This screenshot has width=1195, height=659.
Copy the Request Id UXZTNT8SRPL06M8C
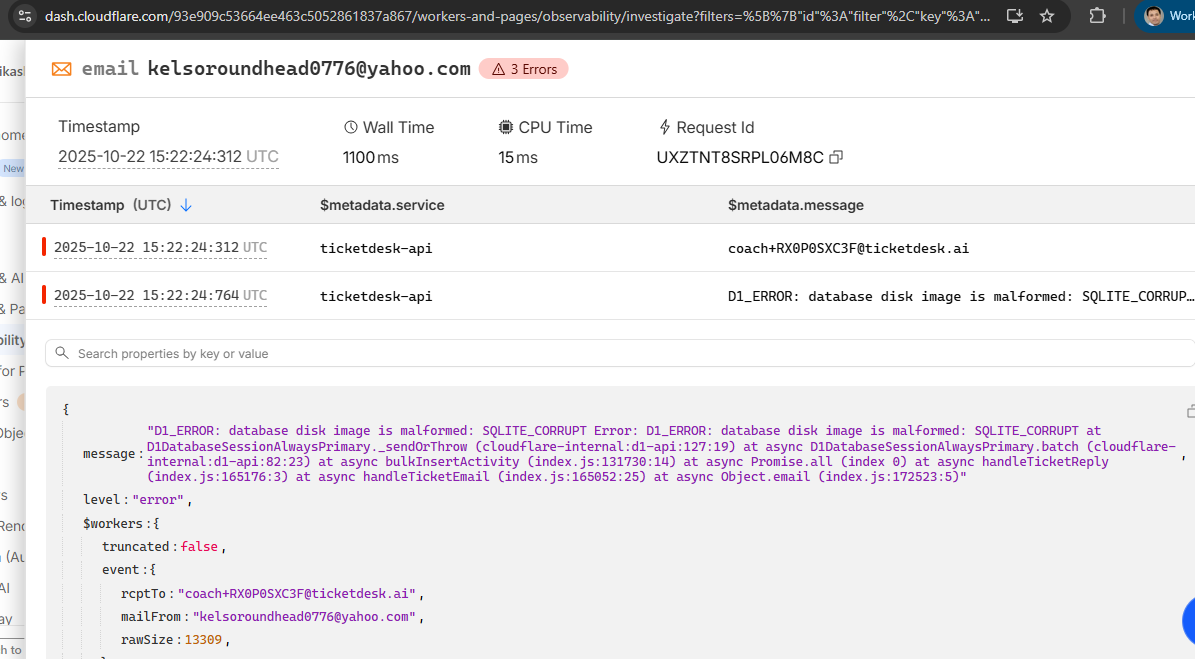(x=836, y=157)
